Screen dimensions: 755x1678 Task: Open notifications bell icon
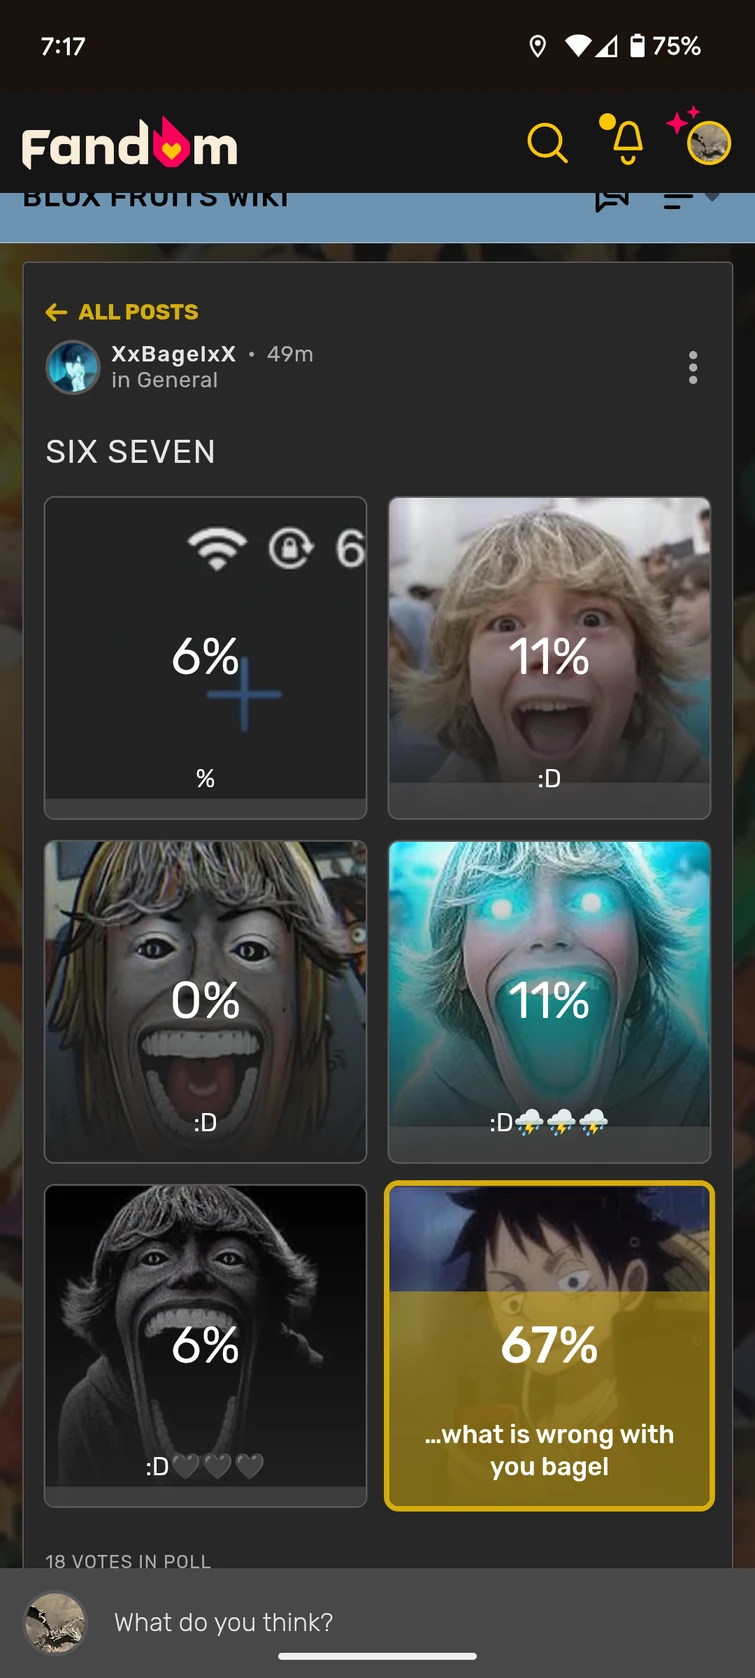point(623,140)
